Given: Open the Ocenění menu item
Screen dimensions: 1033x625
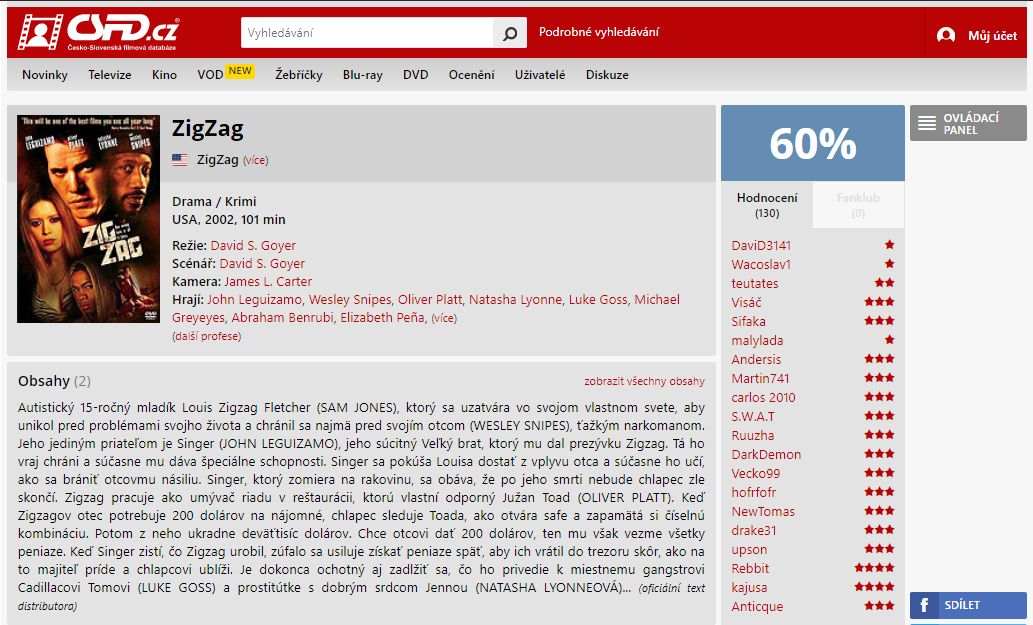Looking at the screenshot, I should pyautogui.click(x=472, y=74).
